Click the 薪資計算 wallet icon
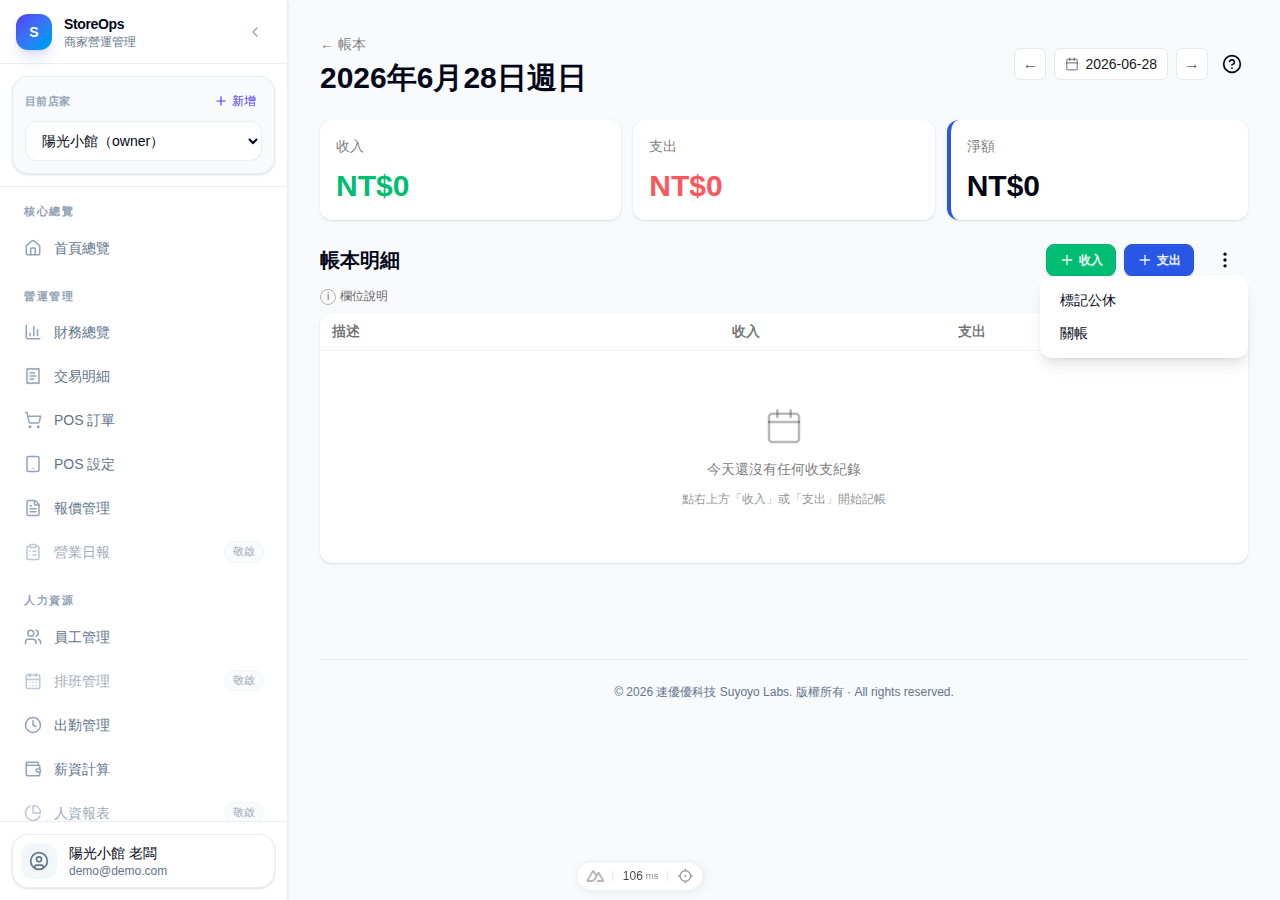Screen dimensions: 1280x900 point(33,769)
